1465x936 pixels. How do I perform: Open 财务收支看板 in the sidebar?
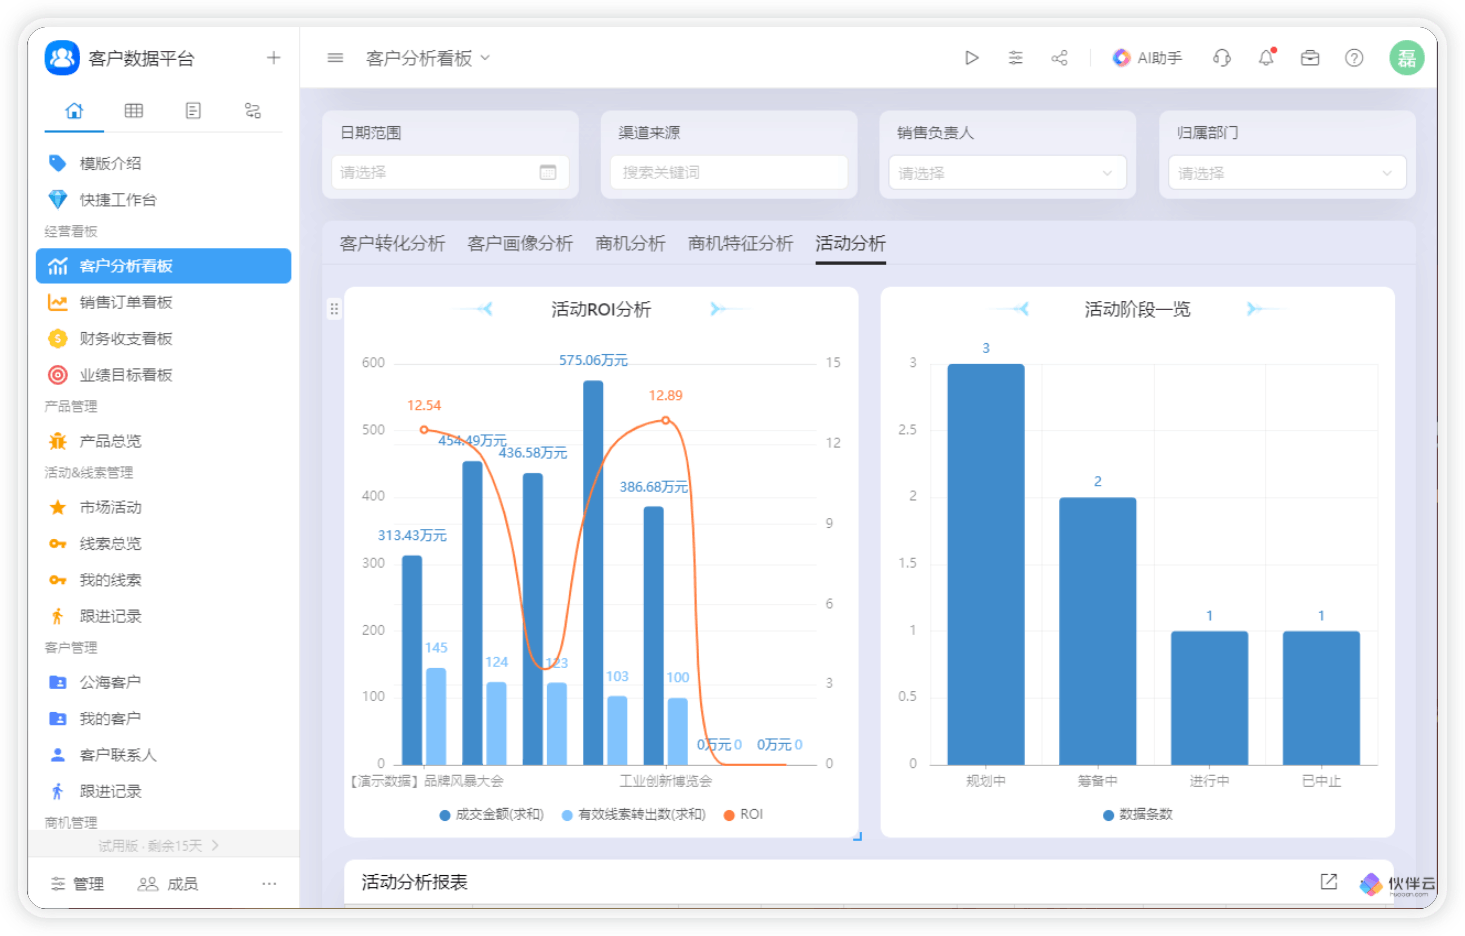164,338
